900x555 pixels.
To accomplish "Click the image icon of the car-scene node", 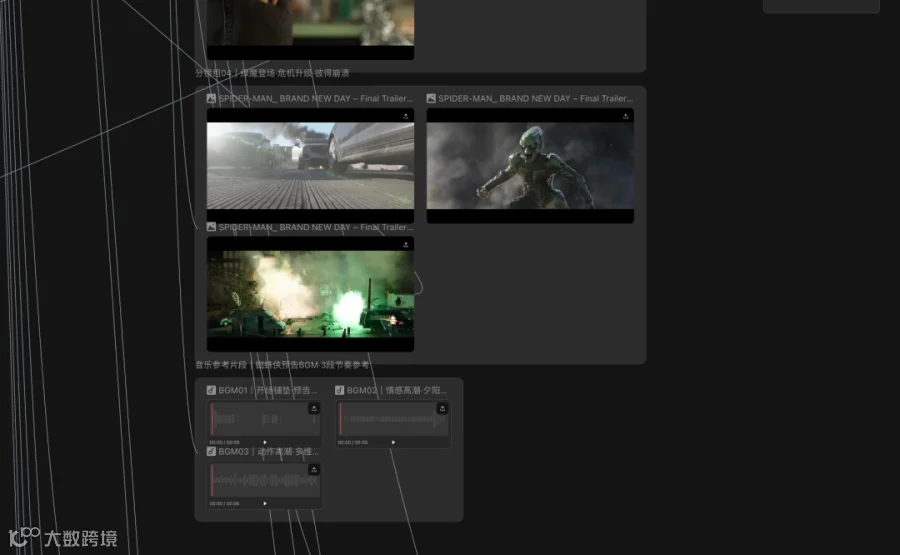I will 211,99.
